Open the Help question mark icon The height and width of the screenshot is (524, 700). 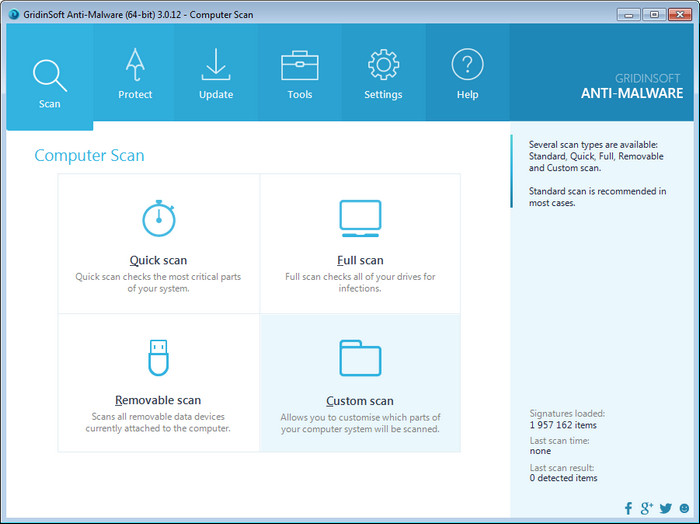(x=467, y=65)
